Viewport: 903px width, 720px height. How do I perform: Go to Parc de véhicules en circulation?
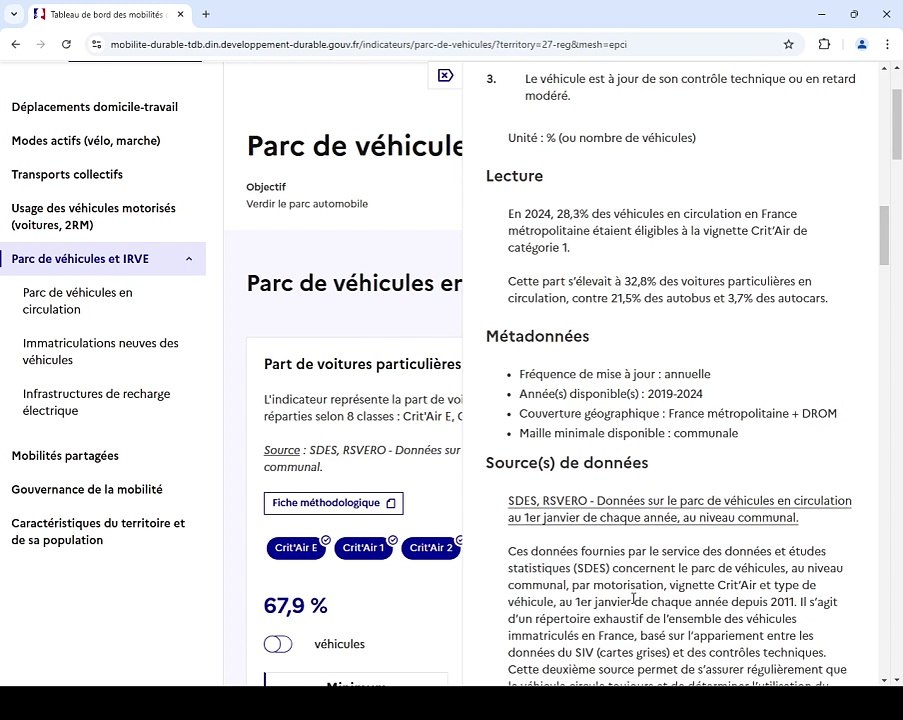[78, 301]
